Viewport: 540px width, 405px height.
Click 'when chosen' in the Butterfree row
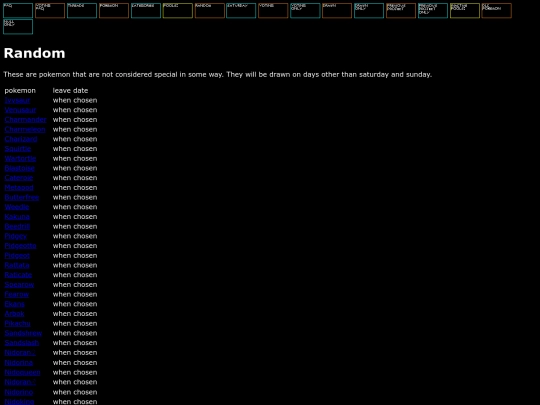pyautogui.click(x=75, y=197)
